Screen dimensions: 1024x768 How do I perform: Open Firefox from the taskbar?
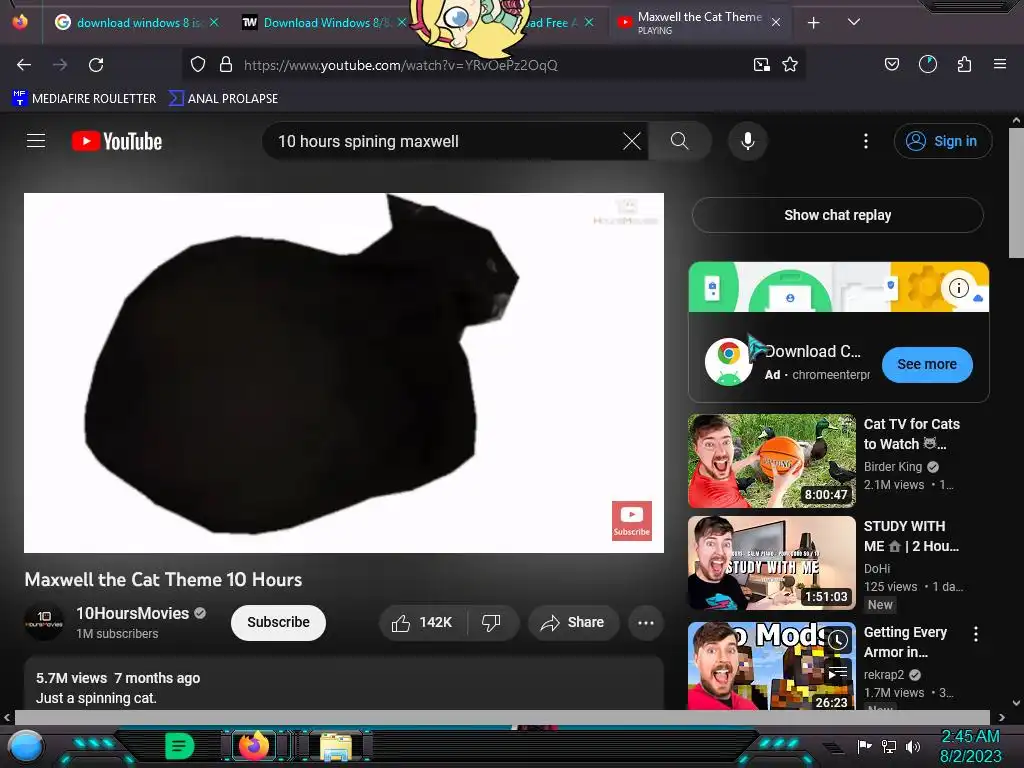(254, 745)
